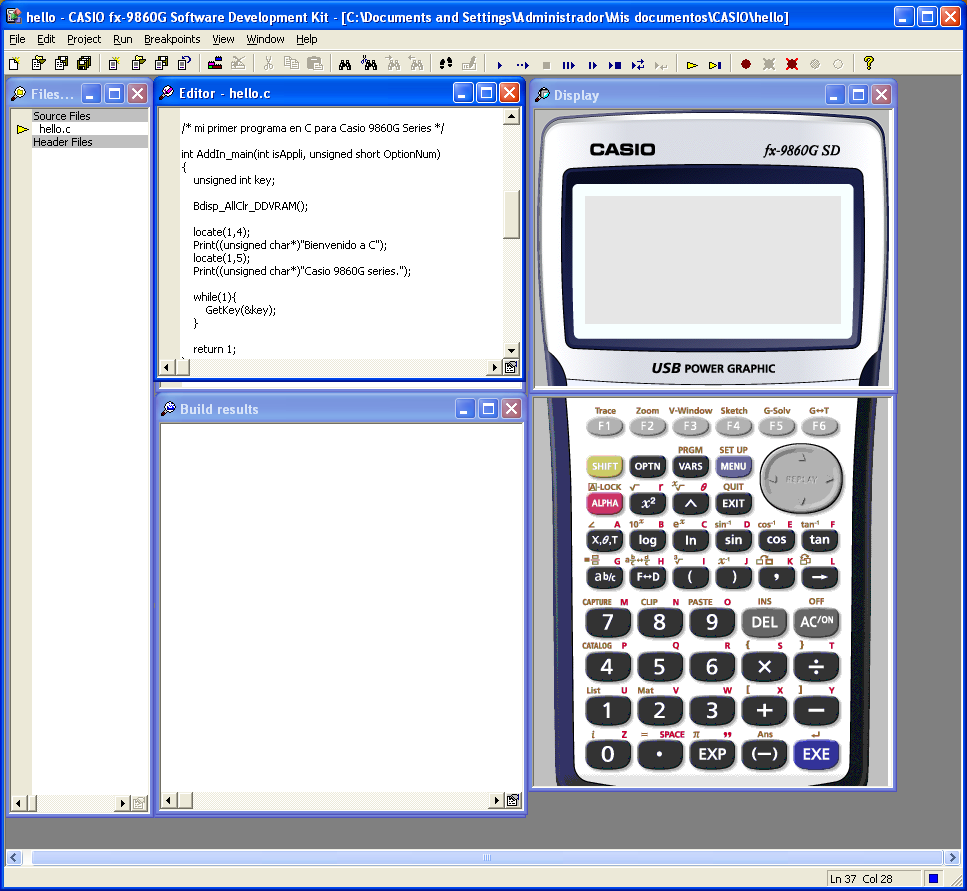Image resolution: width=967 pixels, height=891 pixels.
Task: Click the DEL calculator key
Action: click(764, 622)
